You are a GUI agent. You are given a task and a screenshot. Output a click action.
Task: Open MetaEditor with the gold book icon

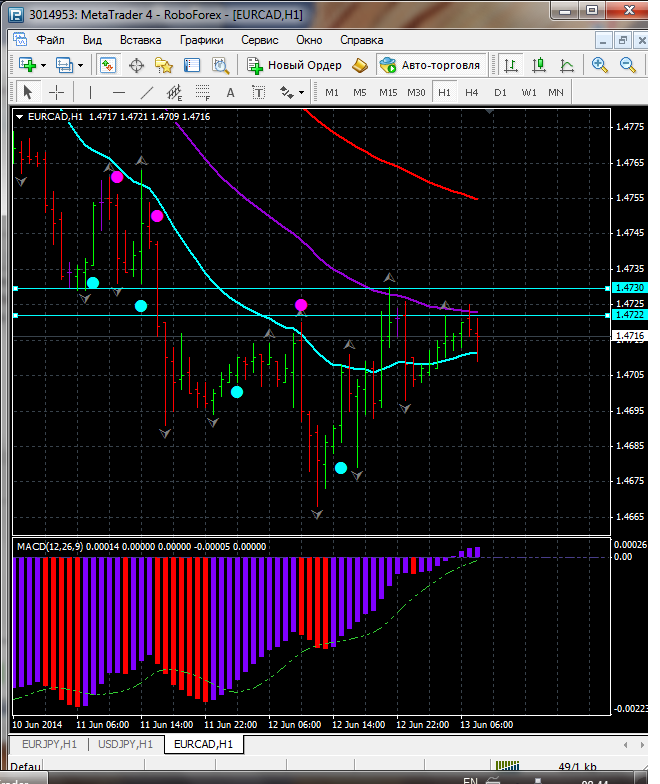click(359, 65)
